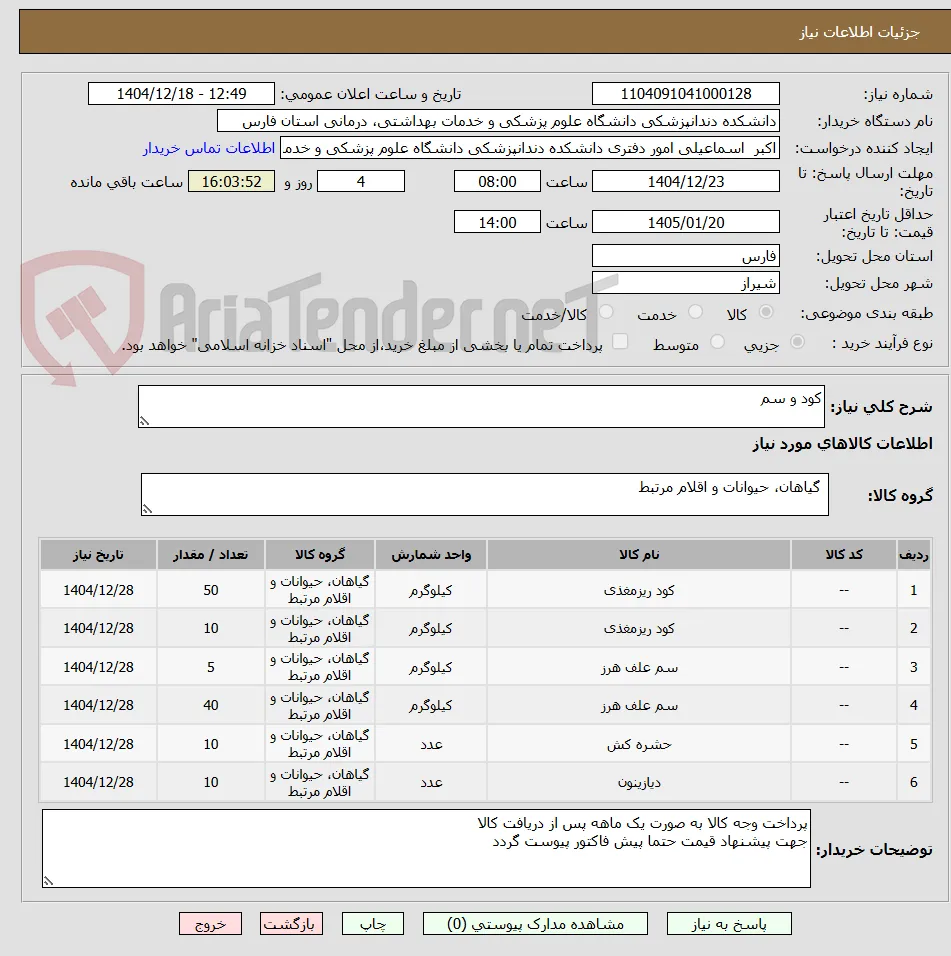Click کود ریزمغذی in row 1
Viewport: 951px width, 956px height.
[x=639, y=590]
